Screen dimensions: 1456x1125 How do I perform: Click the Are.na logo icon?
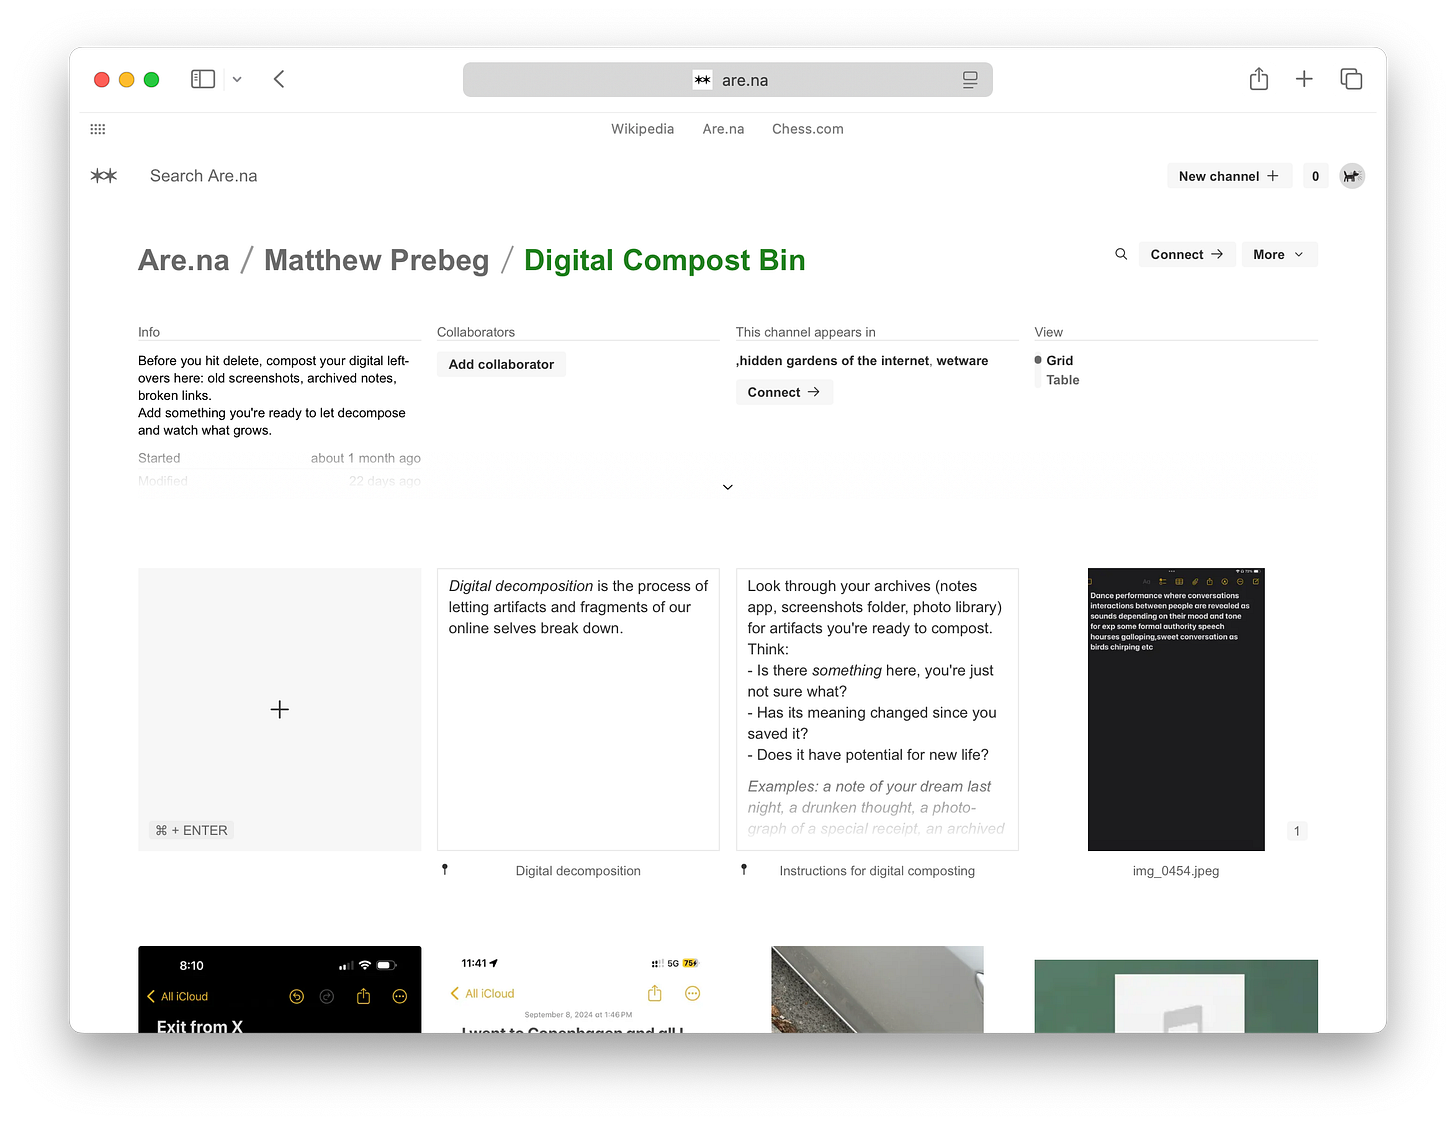[104, 176]
